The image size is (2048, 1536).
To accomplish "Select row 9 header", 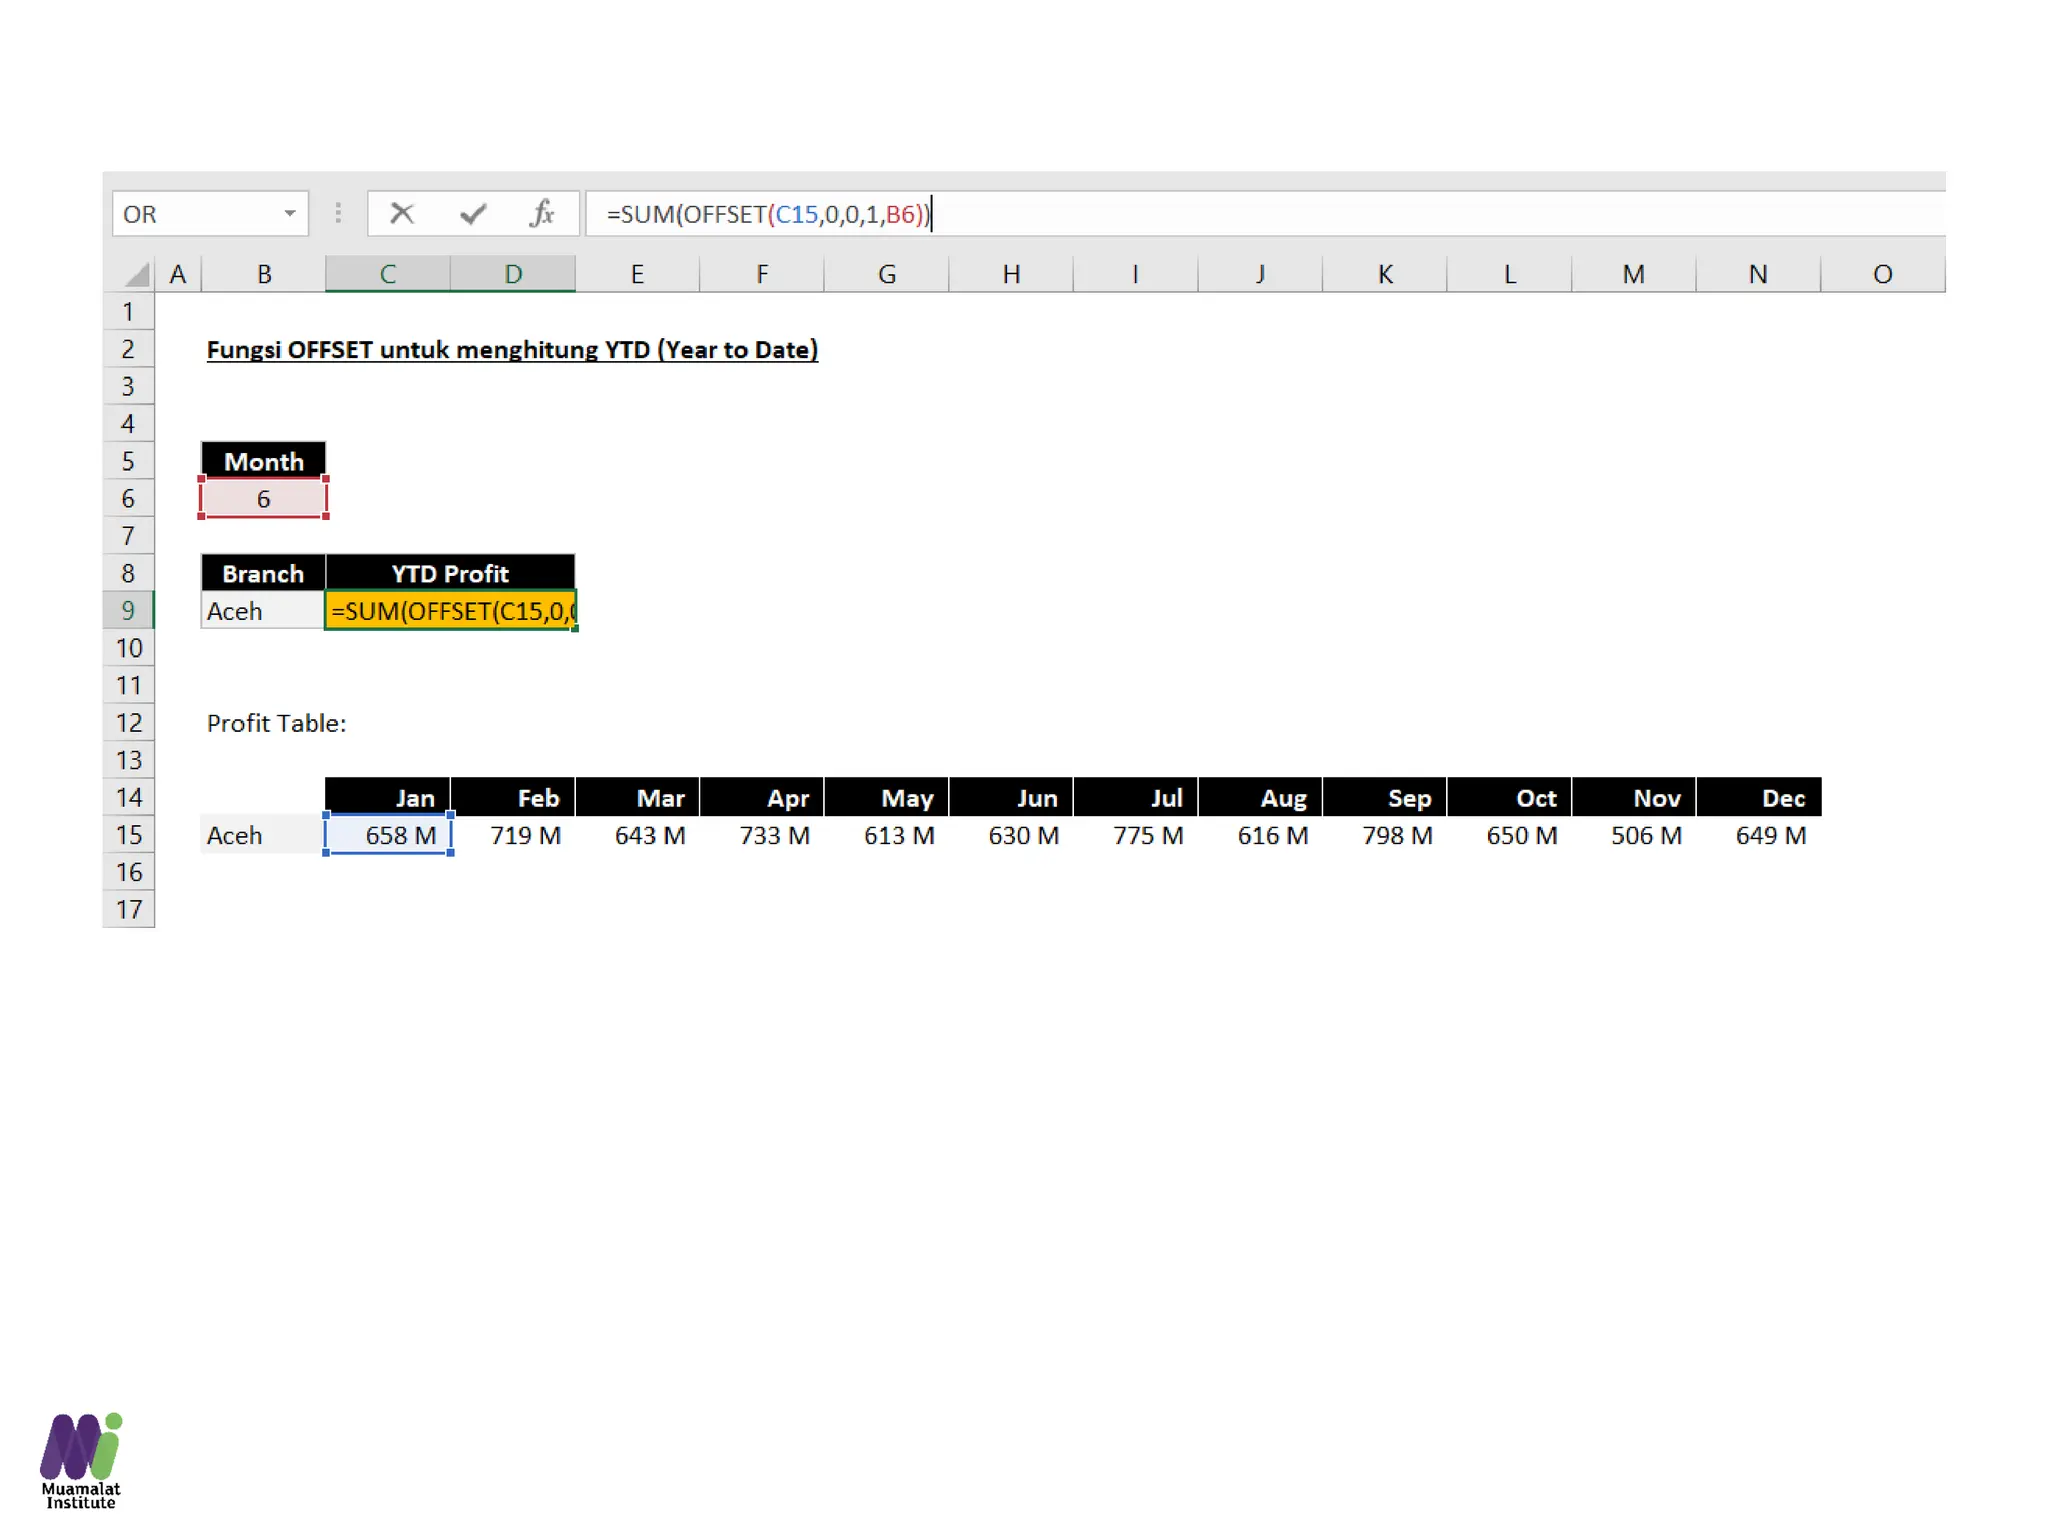I will pyautogui.click(x=128, y=610).
